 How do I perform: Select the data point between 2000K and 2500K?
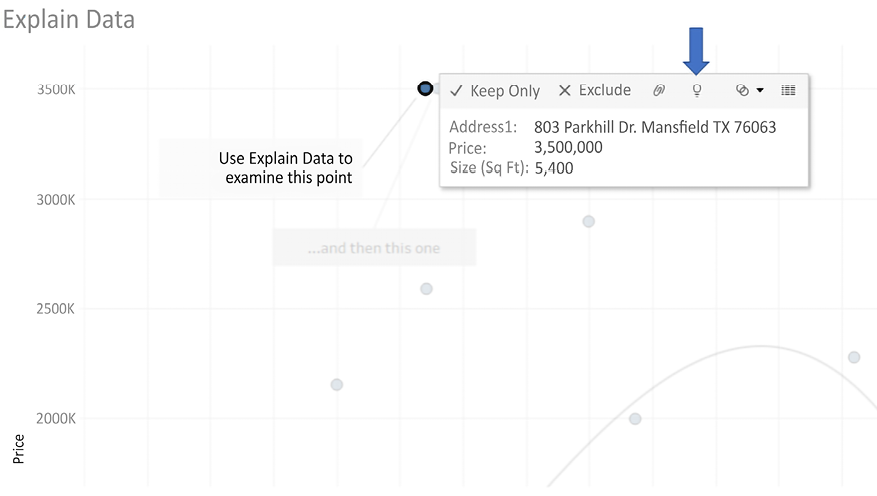[337, 385]
